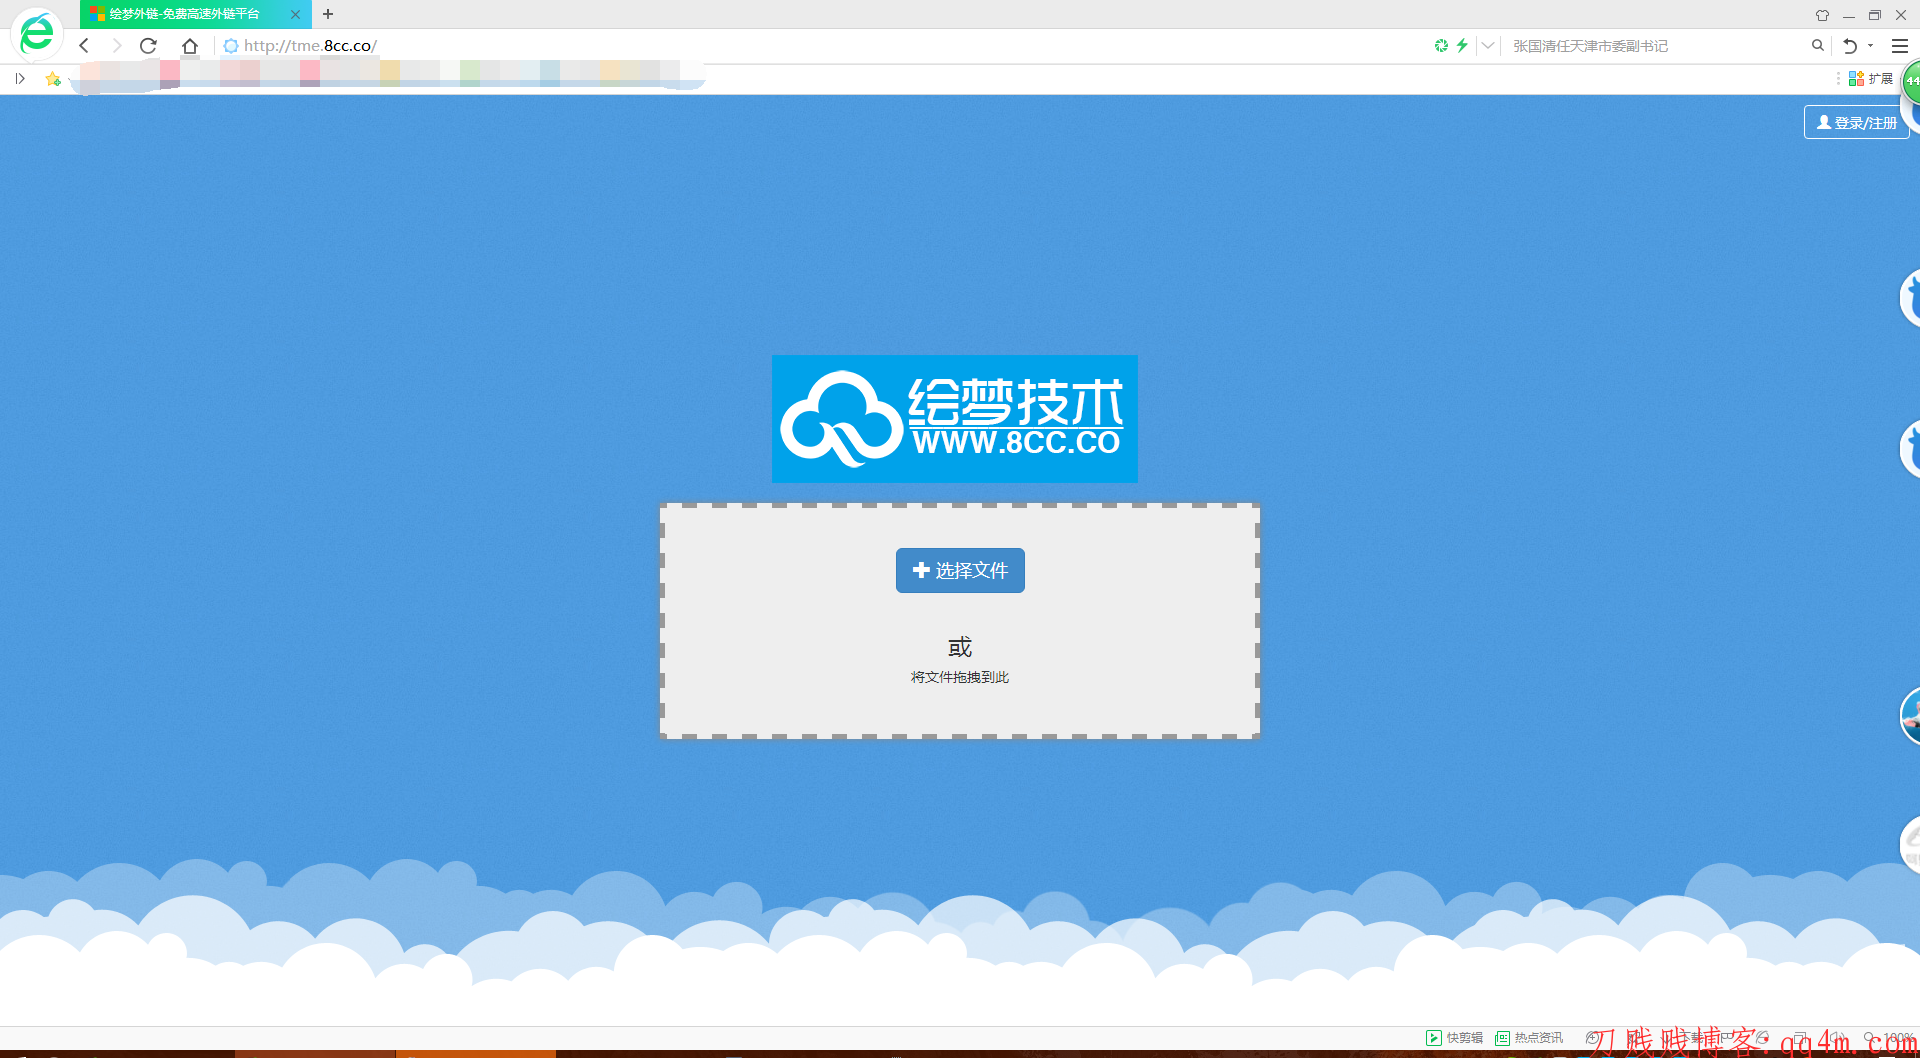Click the green browser-engine switch icon
The height and width of the screenshot is (1058, 1920).
1441,46
